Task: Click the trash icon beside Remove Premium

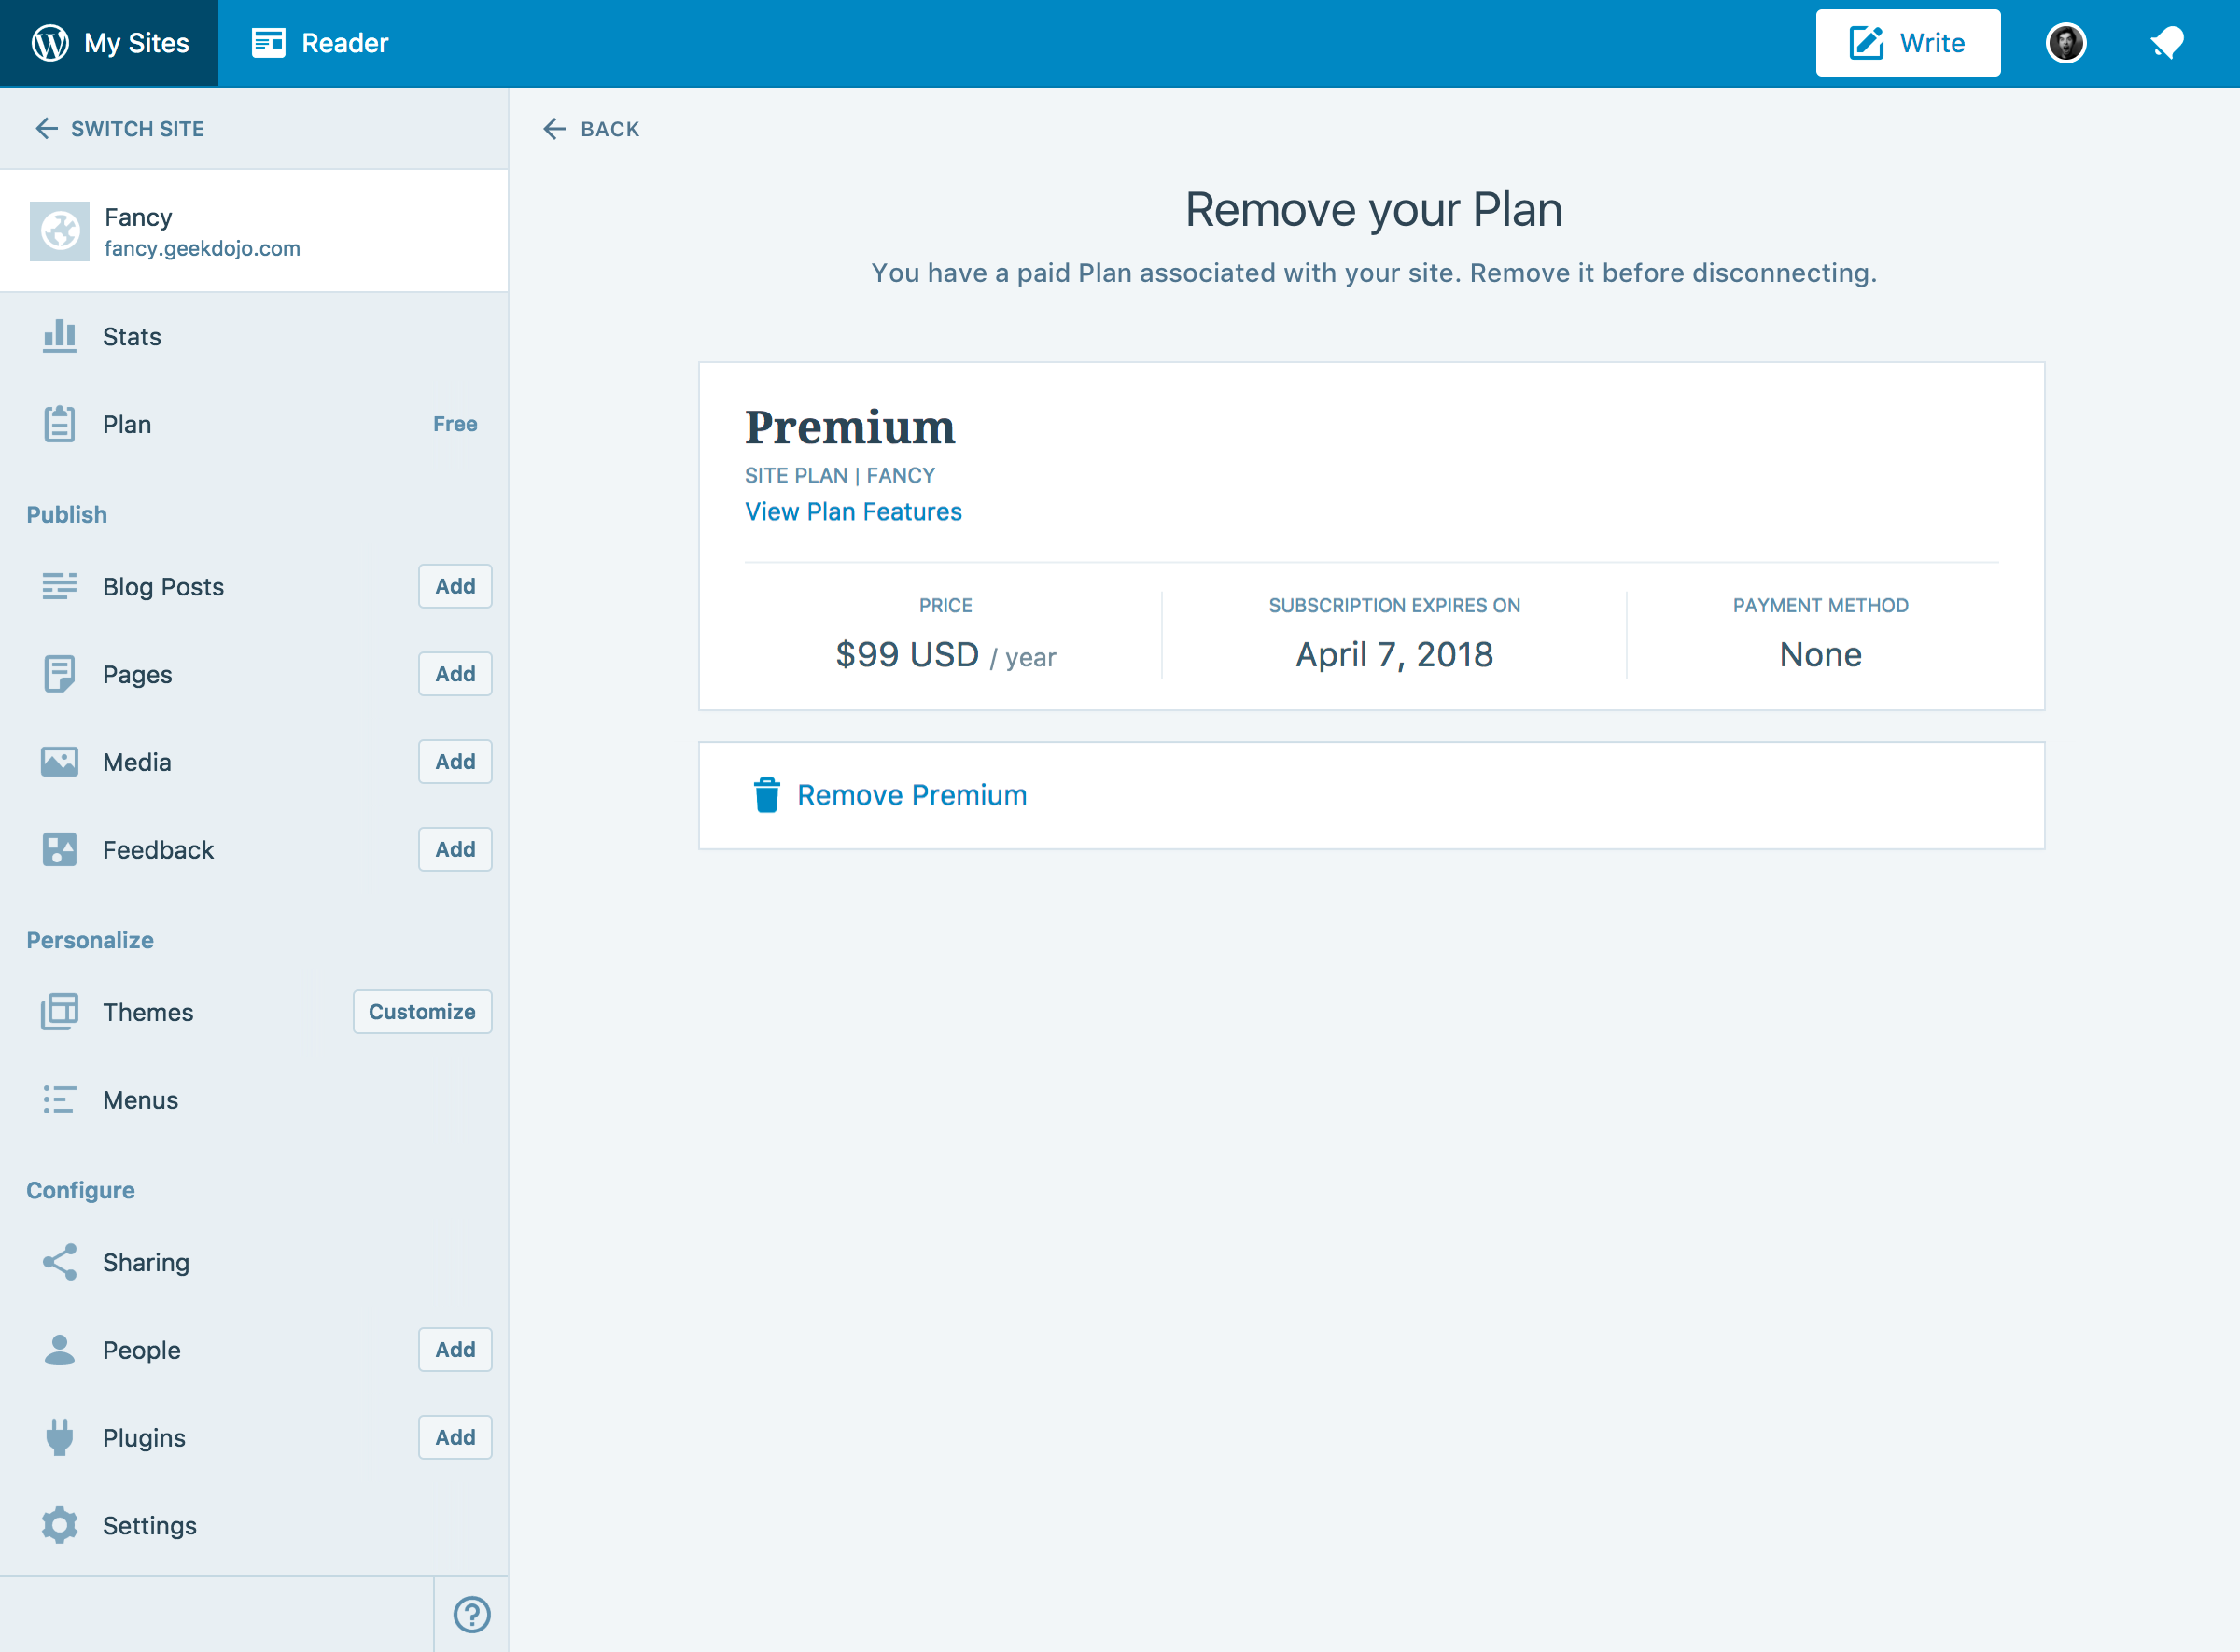Action: (x=766, y=795)
